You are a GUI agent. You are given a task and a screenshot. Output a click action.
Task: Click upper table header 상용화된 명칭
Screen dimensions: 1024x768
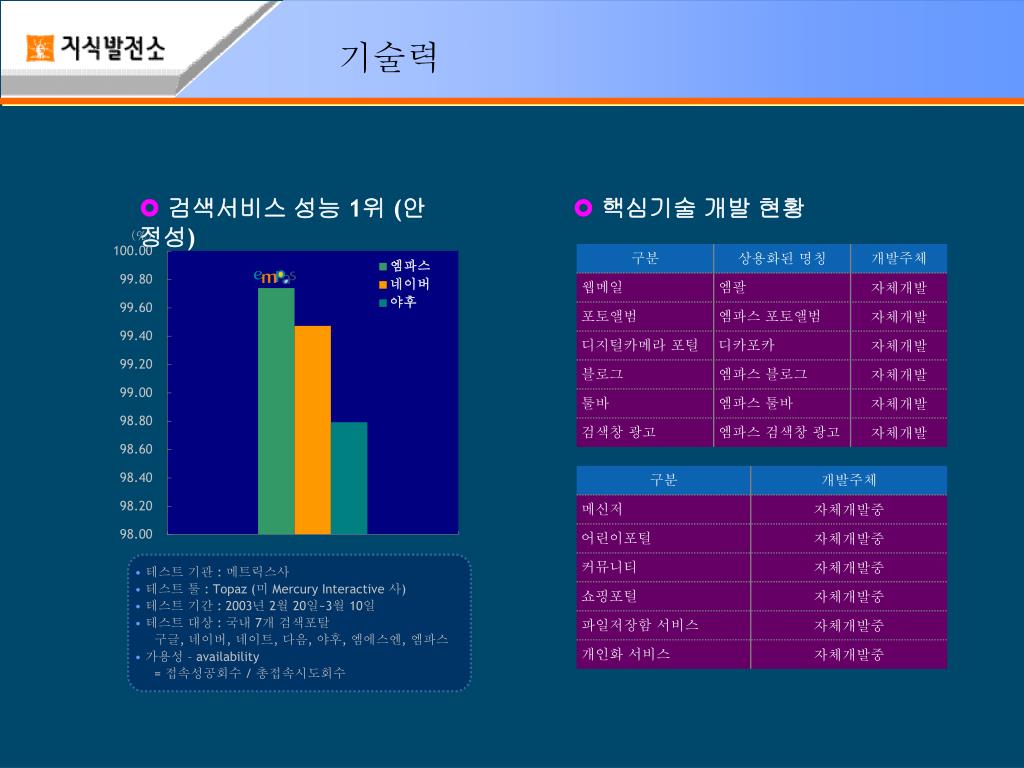782,259
